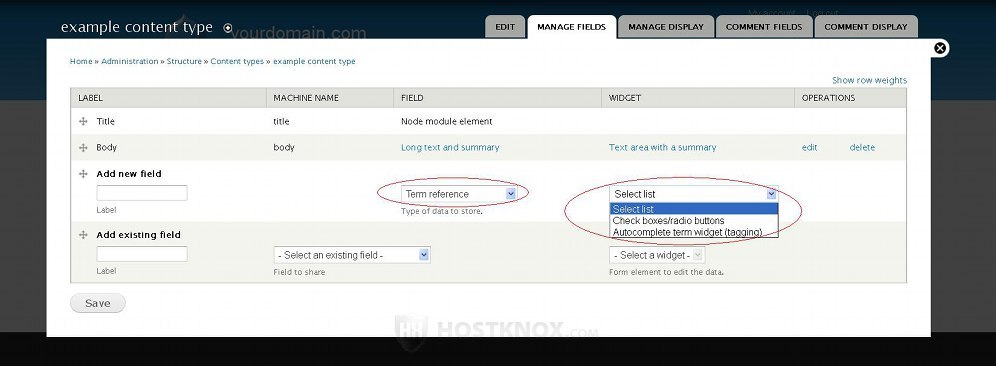Open Long text and summary field link
This screenshot has width=996, height=366.
pos(450,147)
